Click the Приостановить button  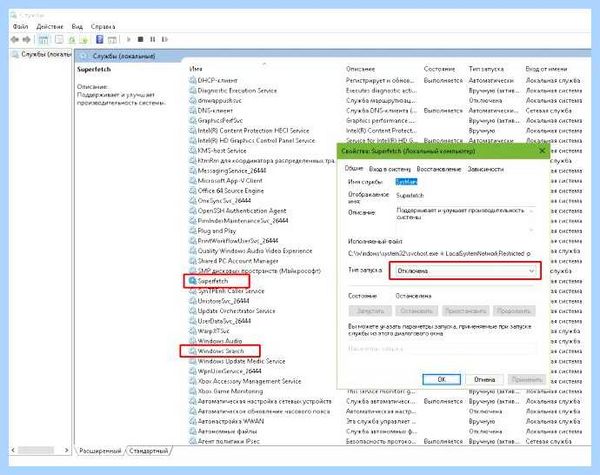point(466,311)
